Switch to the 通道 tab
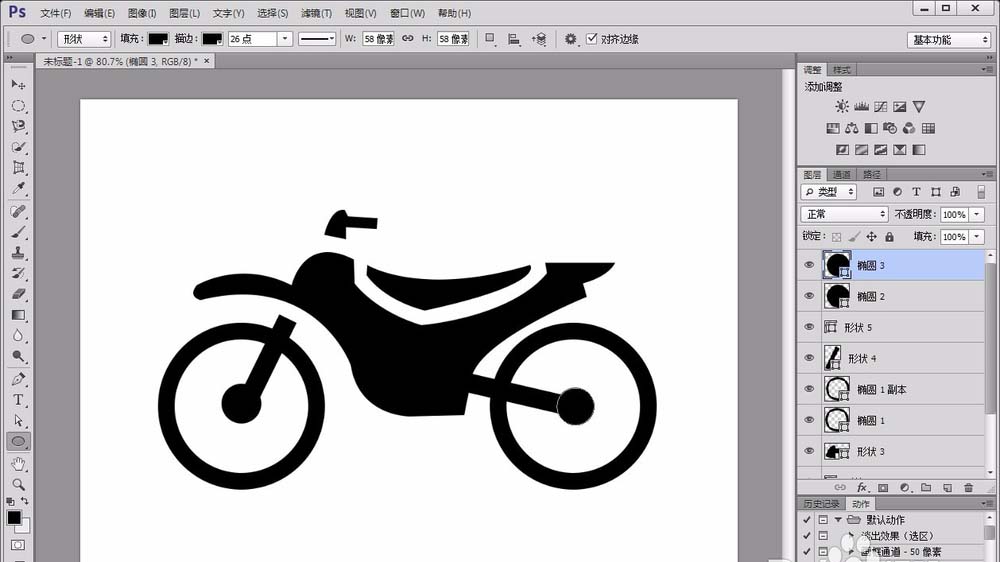Screen dimensions: 1000x562 point(841,174)
